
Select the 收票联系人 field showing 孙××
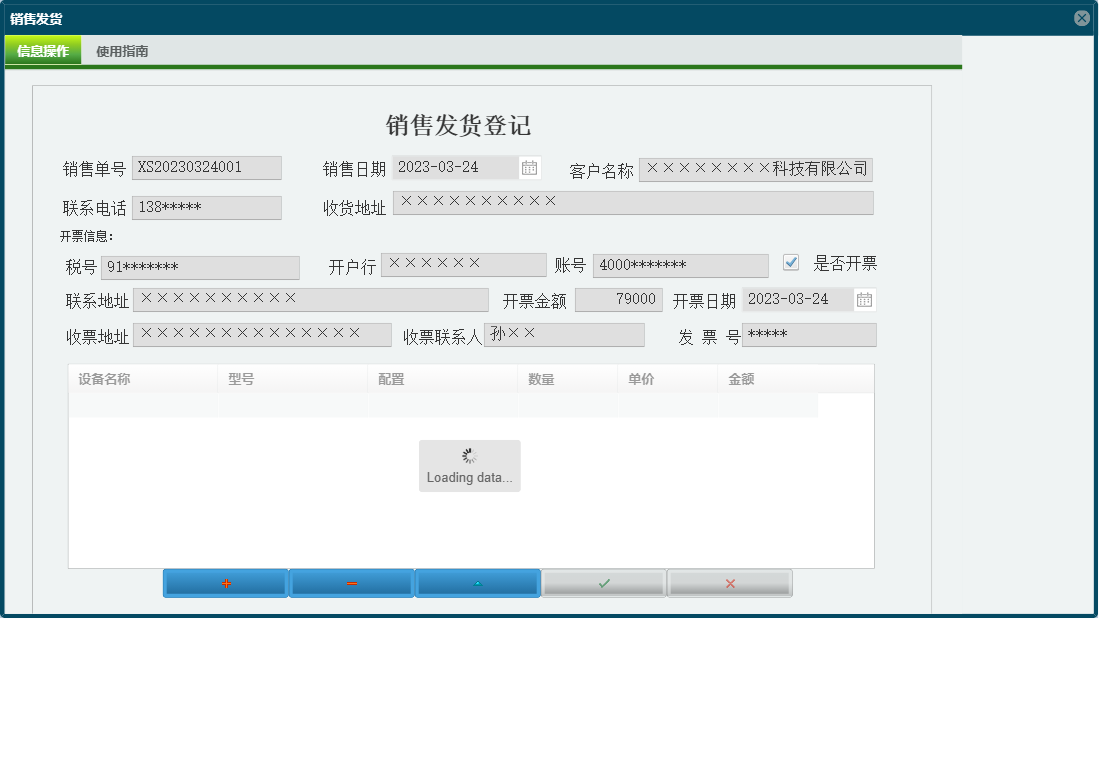coord(564,333)
